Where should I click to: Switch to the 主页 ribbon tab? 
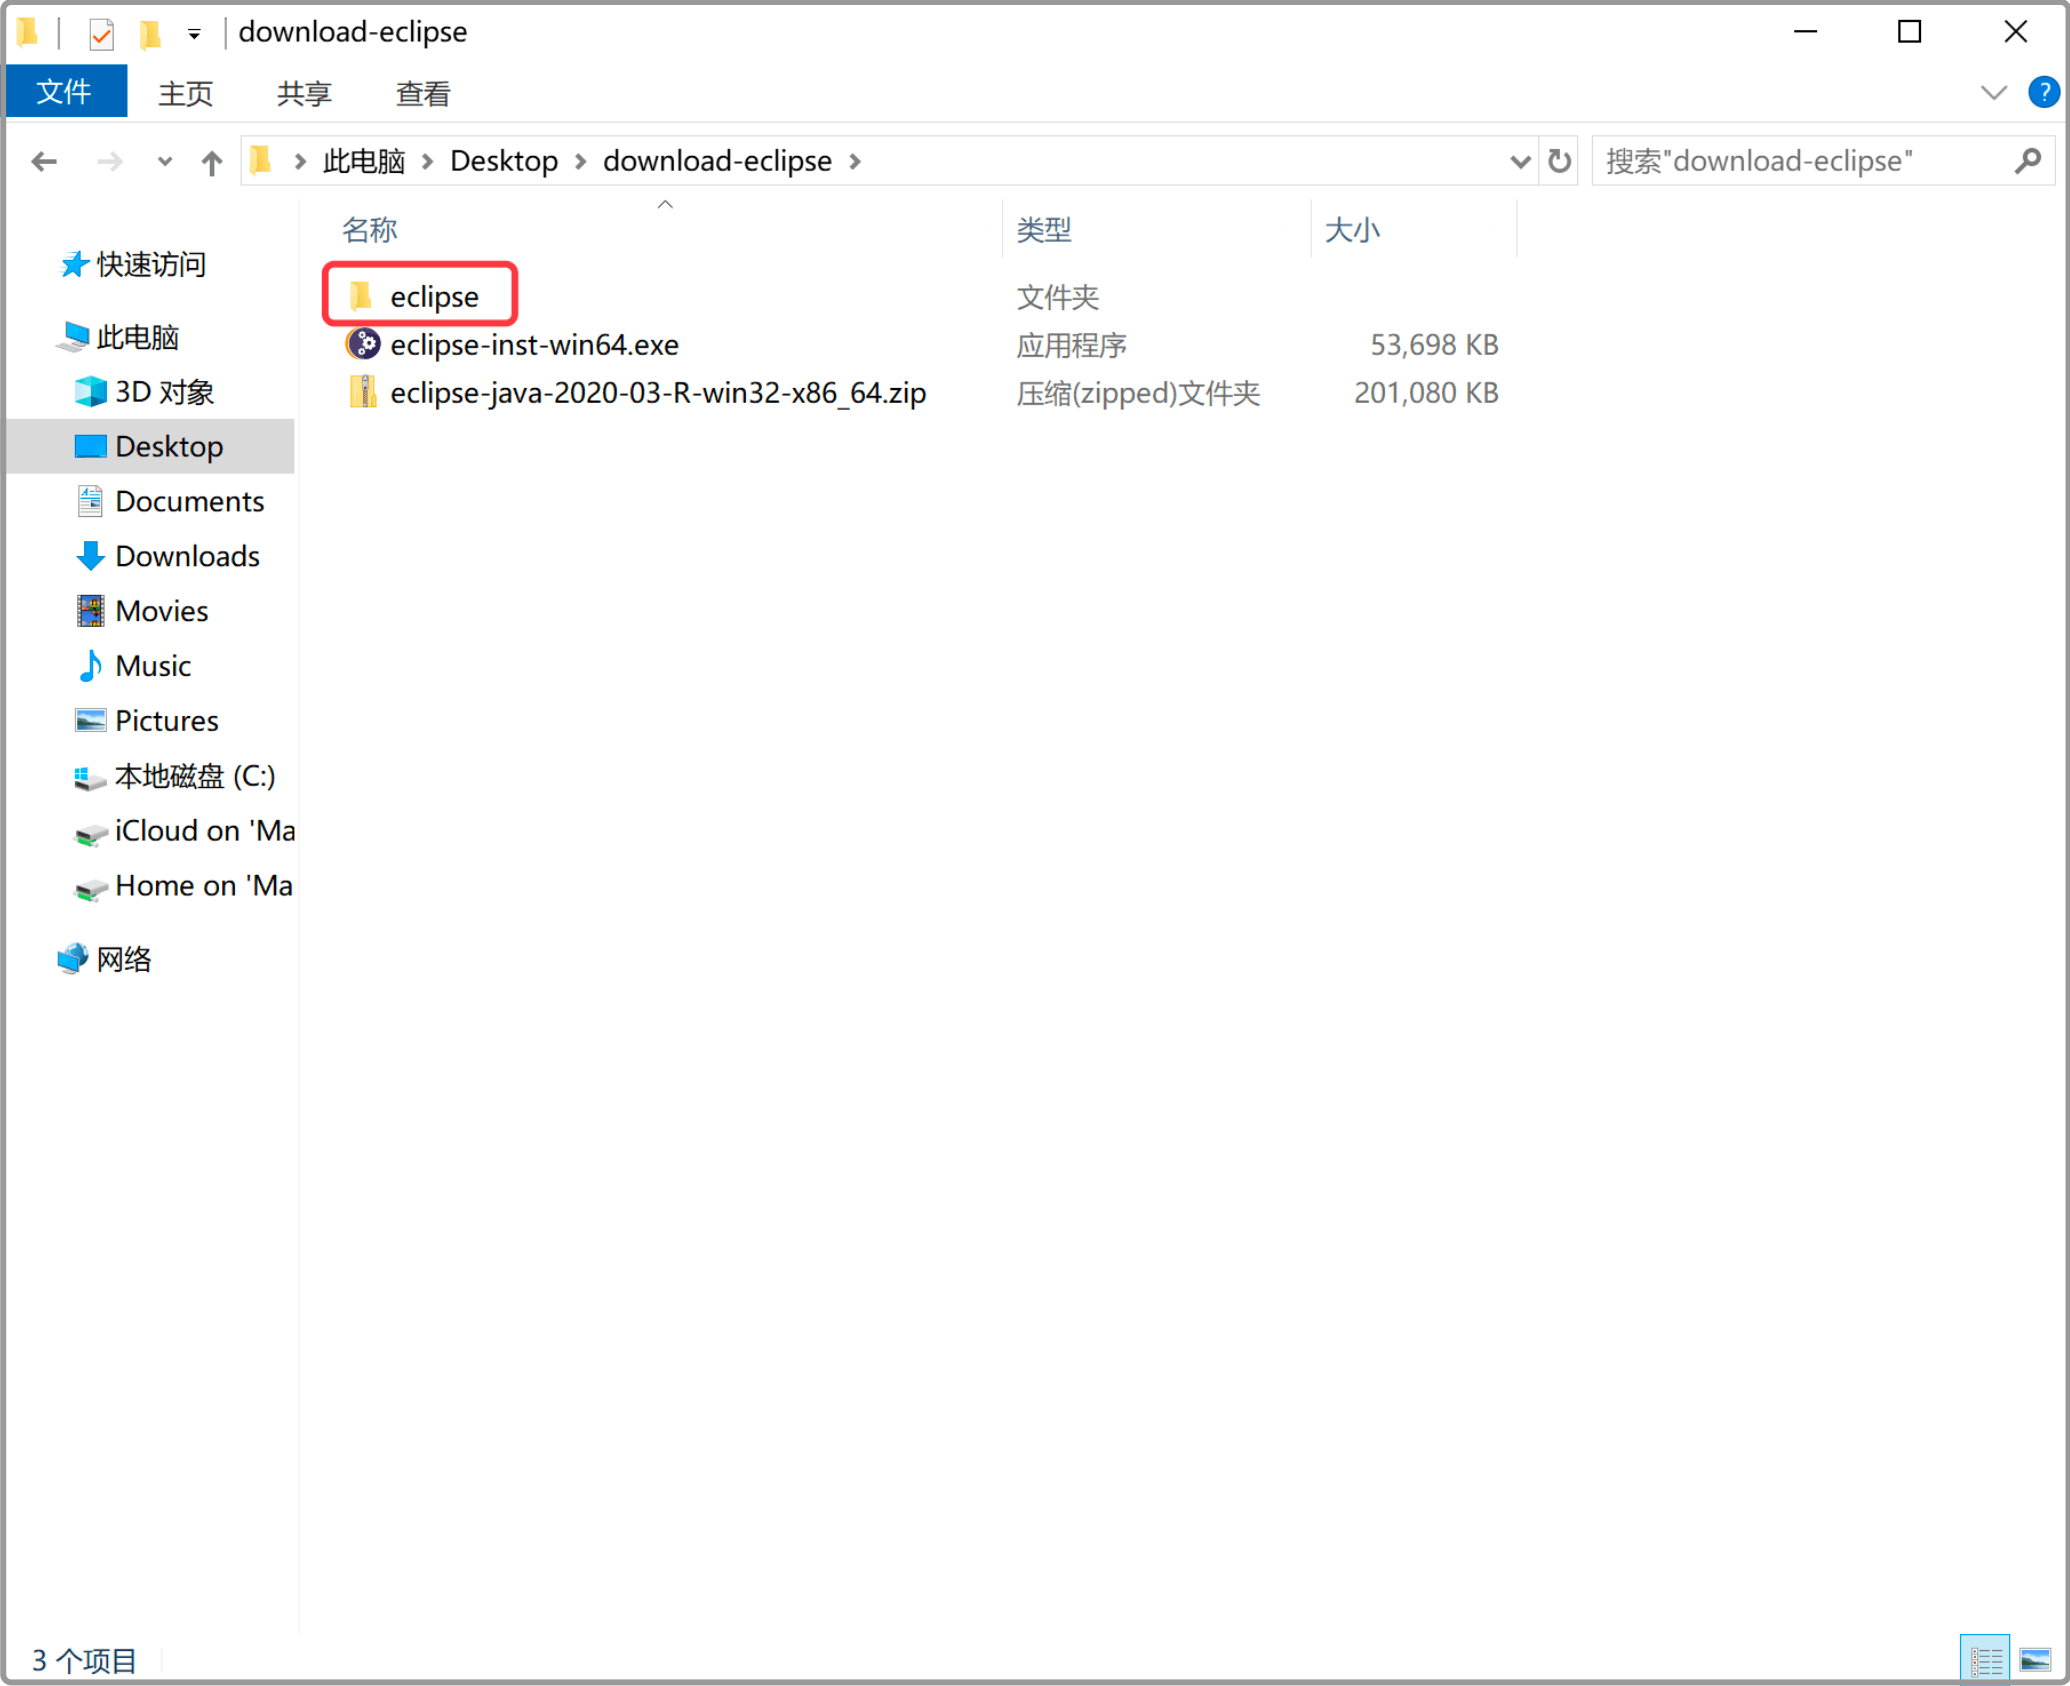(x=185, y=93)
